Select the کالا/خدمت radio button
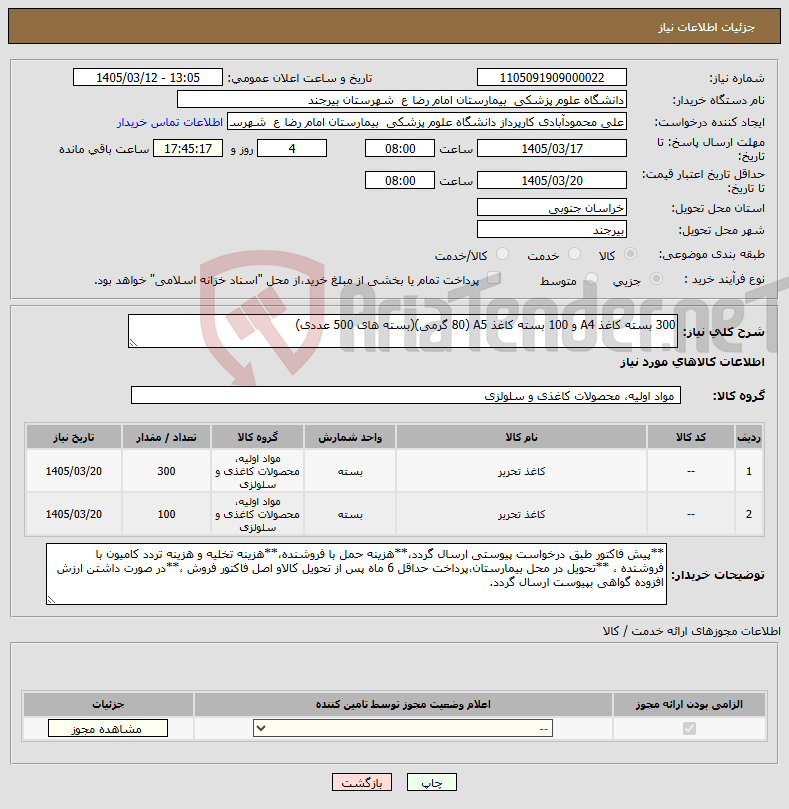Viewport: 789px width, 809px height. [502, 253]
